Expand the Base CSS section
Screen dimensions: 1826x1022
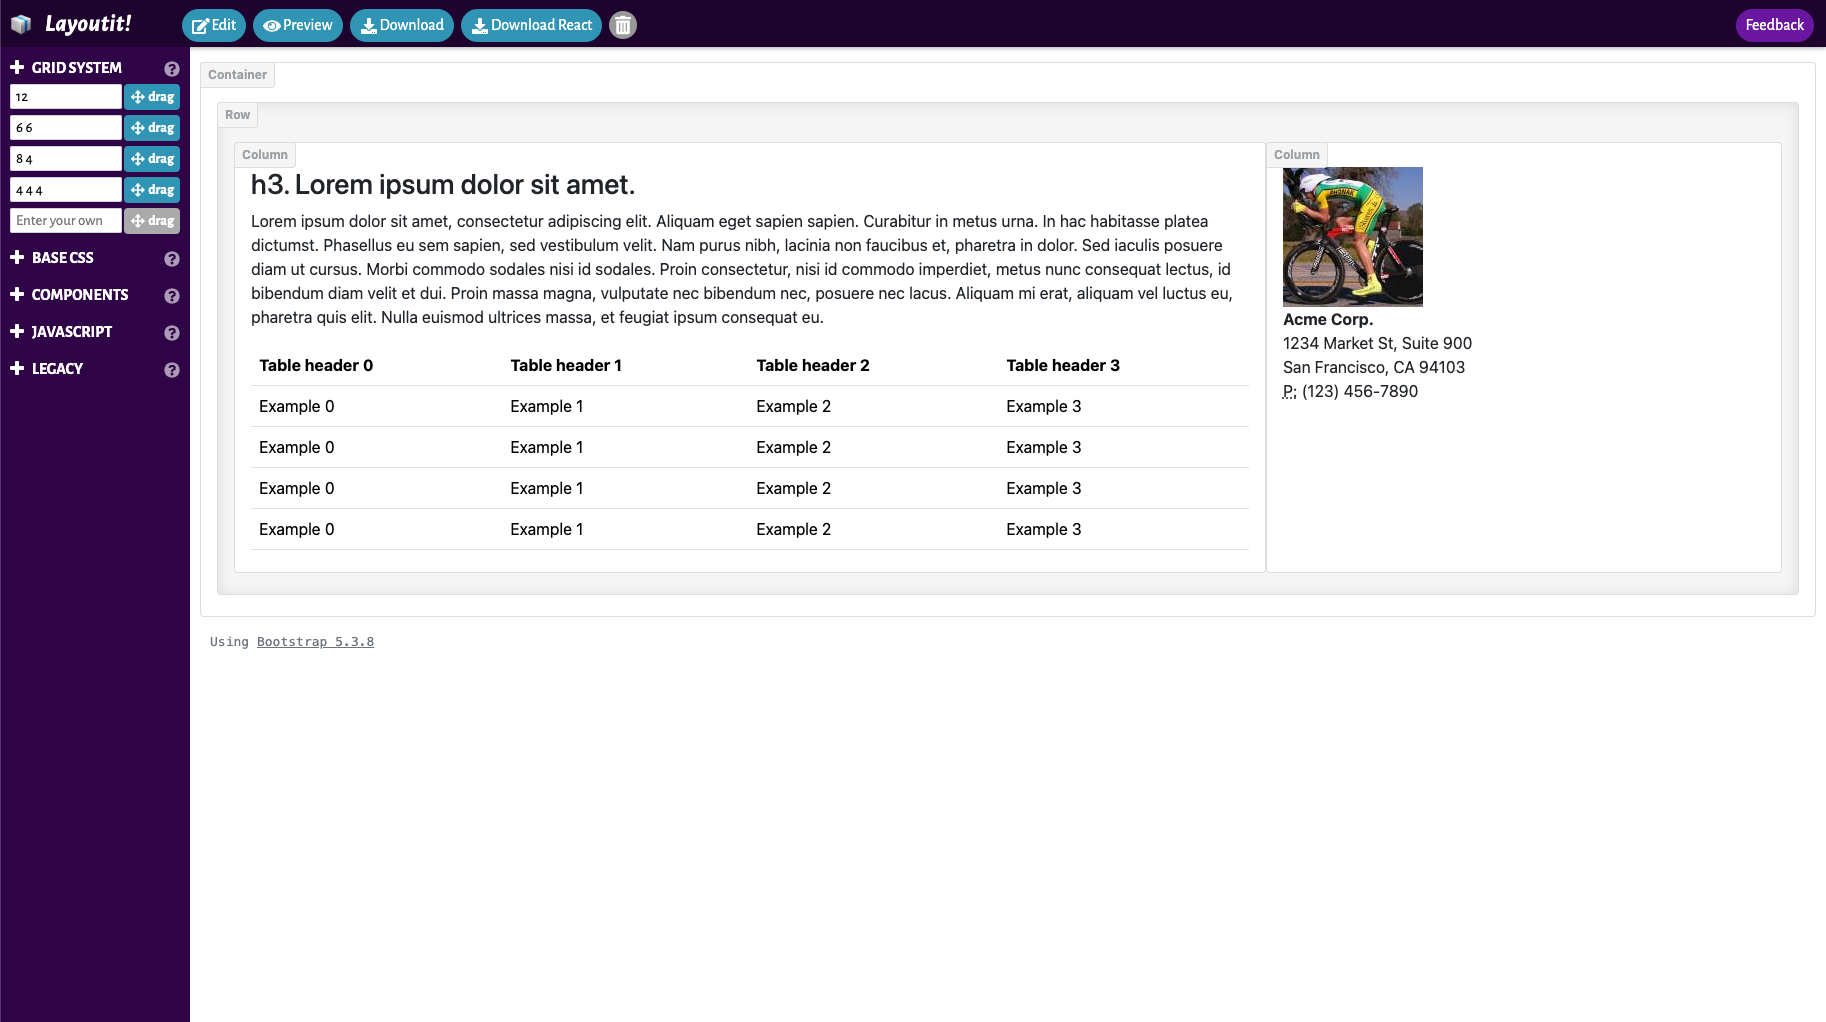tap(52, 258)
